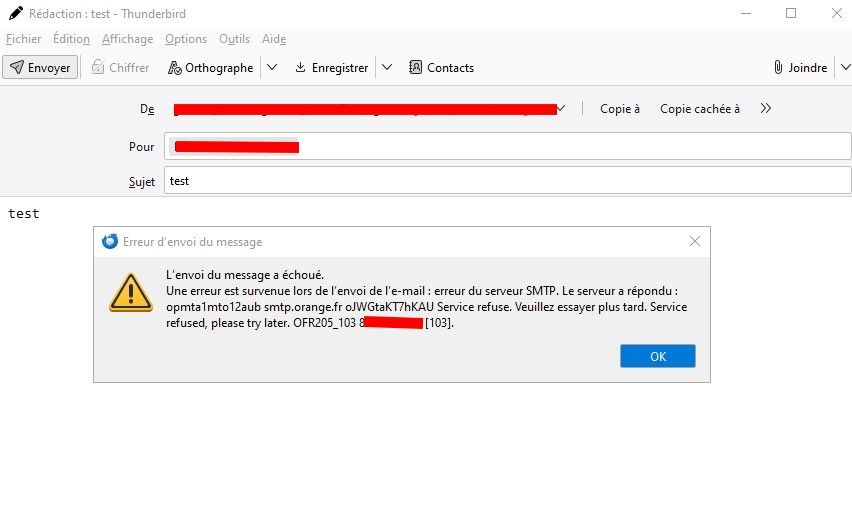Click the error text 'Service refuse. Veuillez essayer plus tard.'

(542, 307)
